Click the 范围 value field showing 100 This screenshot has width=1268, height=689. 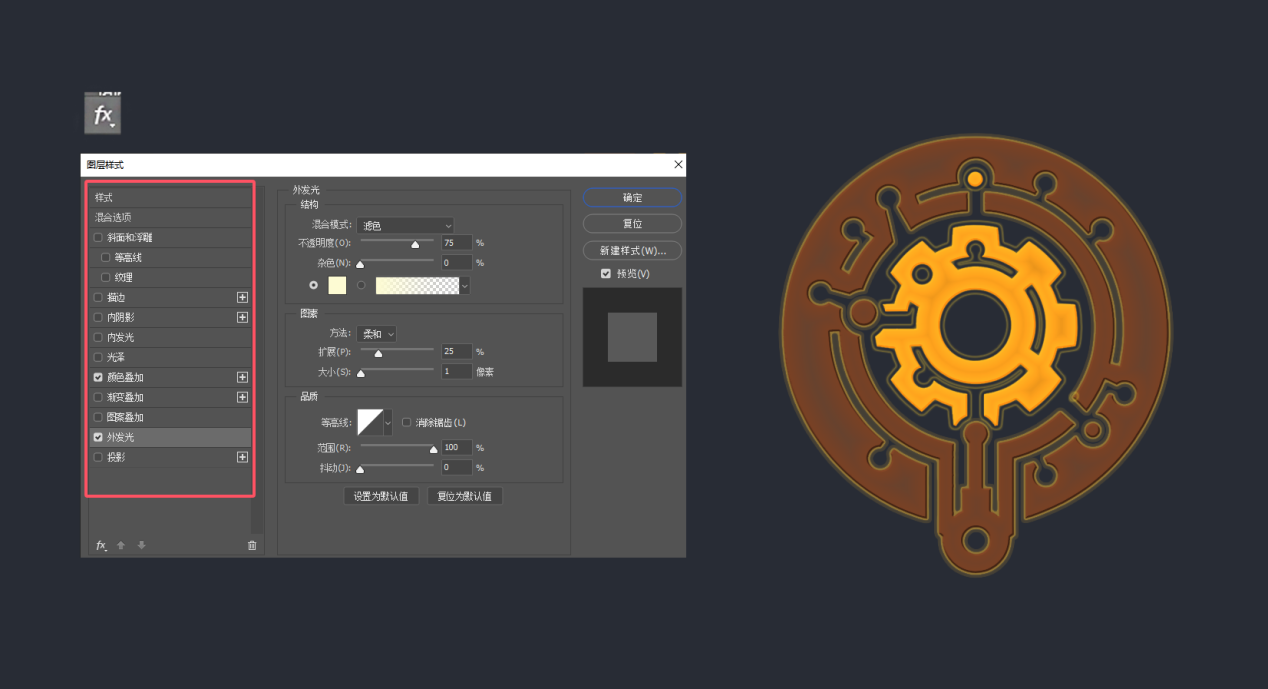(x=456, y=447)
